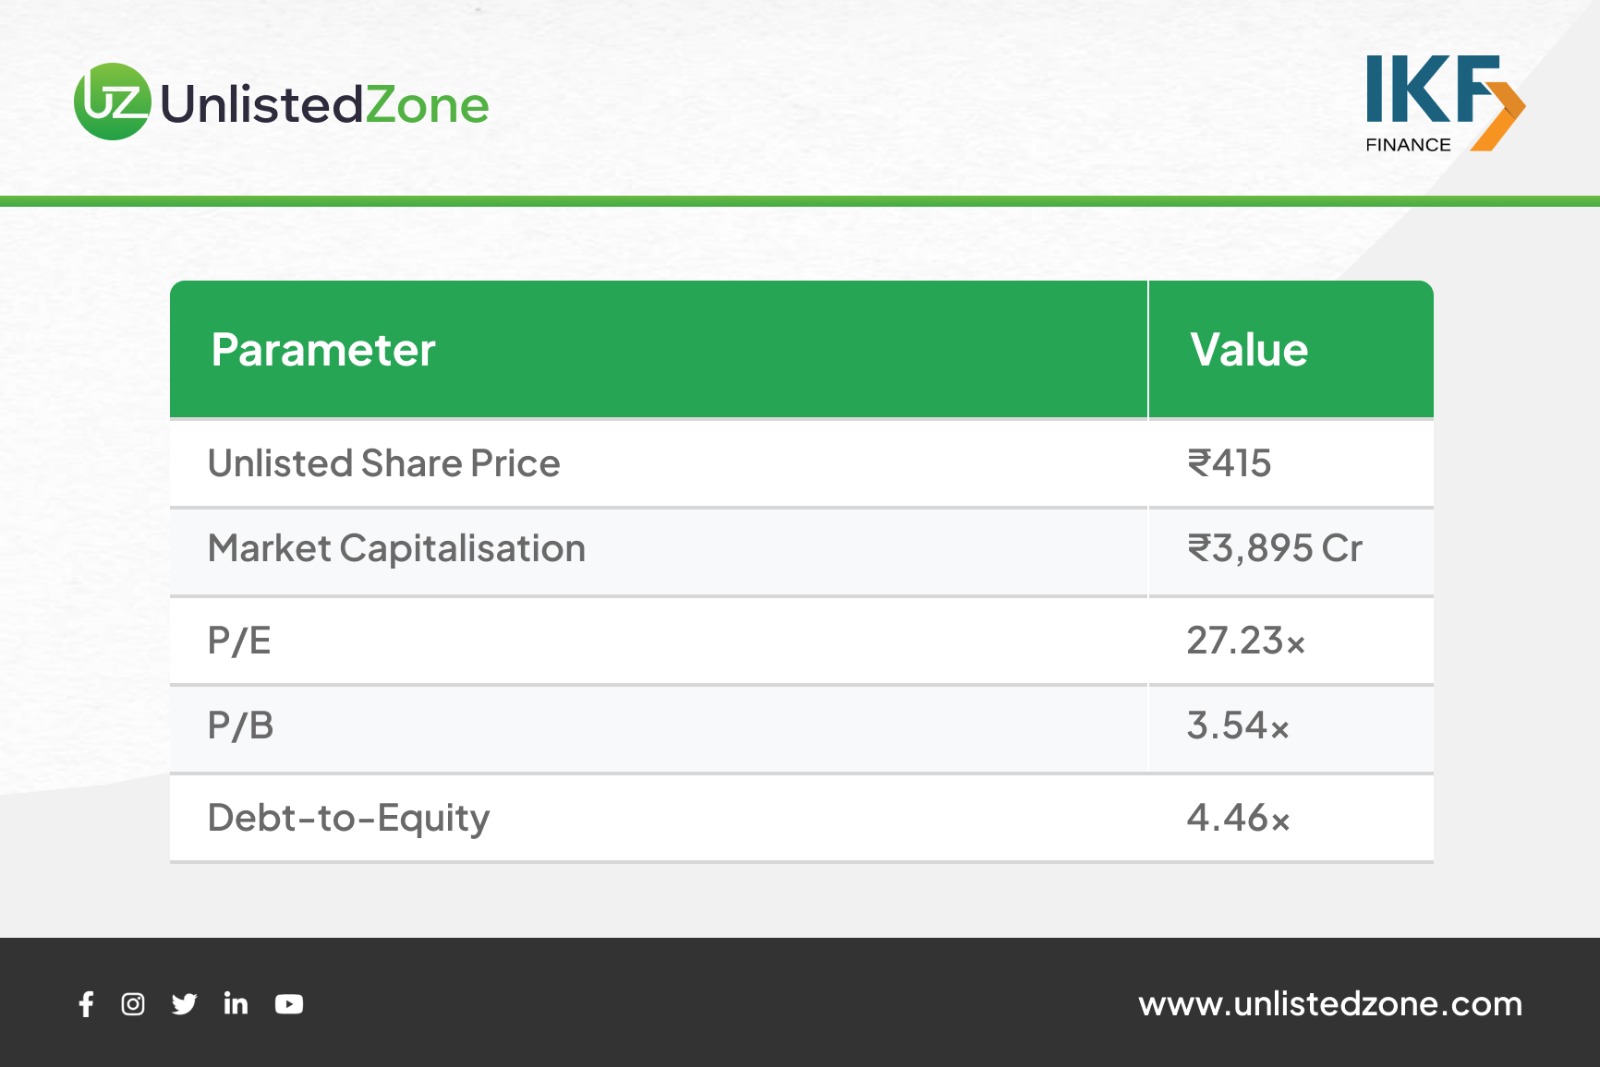Select the P/E row label
Viewport: 1600px width, 1067px height.
[240, 641]
